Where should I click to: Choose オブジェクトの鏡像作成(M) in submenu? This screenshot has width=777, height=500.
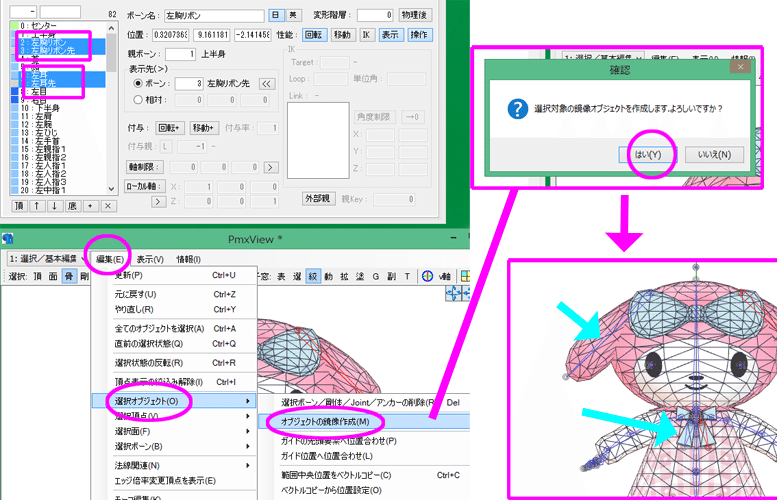[x=364, y=422]
